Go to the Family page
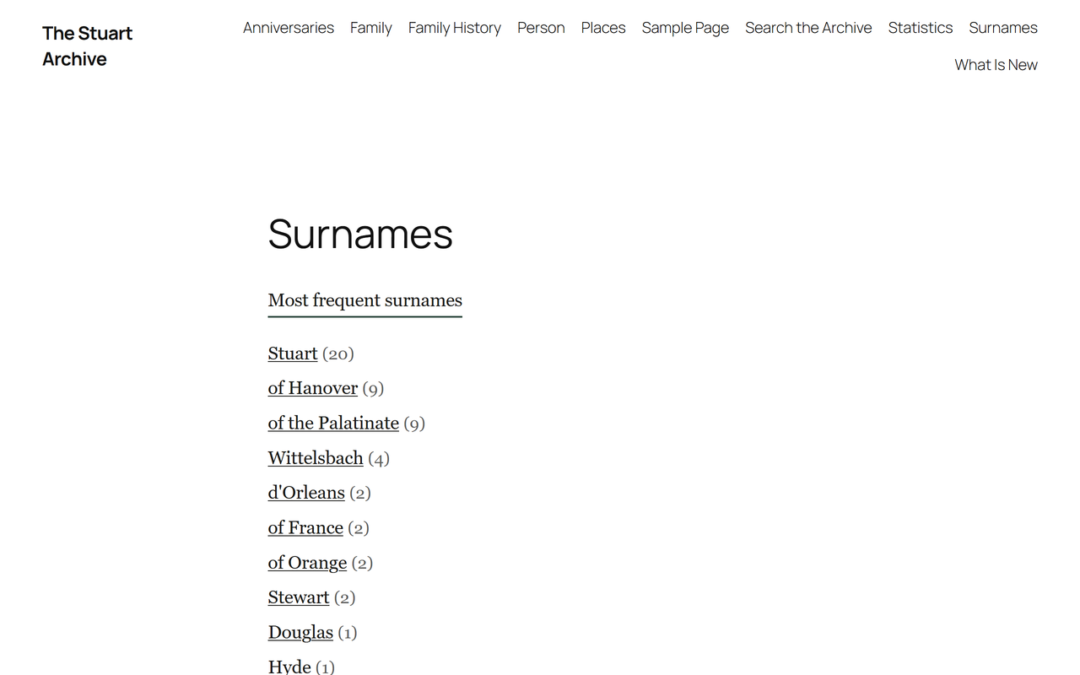This screenshot has height=675, width=1080. [x=371, y=28]
